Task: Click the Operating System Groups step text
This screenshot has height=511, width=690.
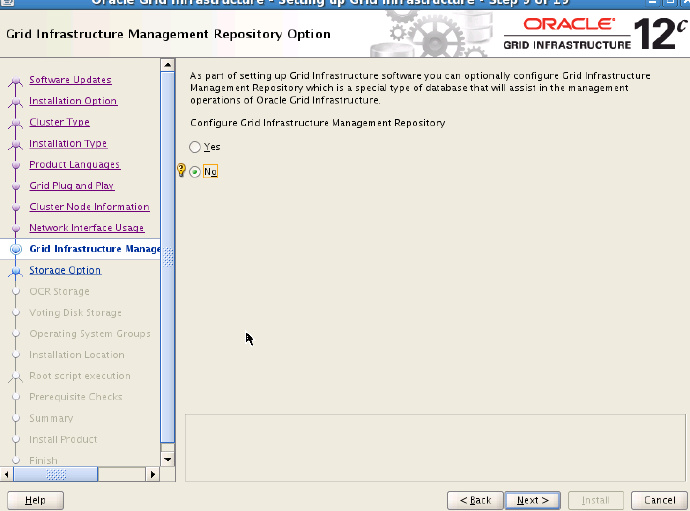Action: click(90, 334)
